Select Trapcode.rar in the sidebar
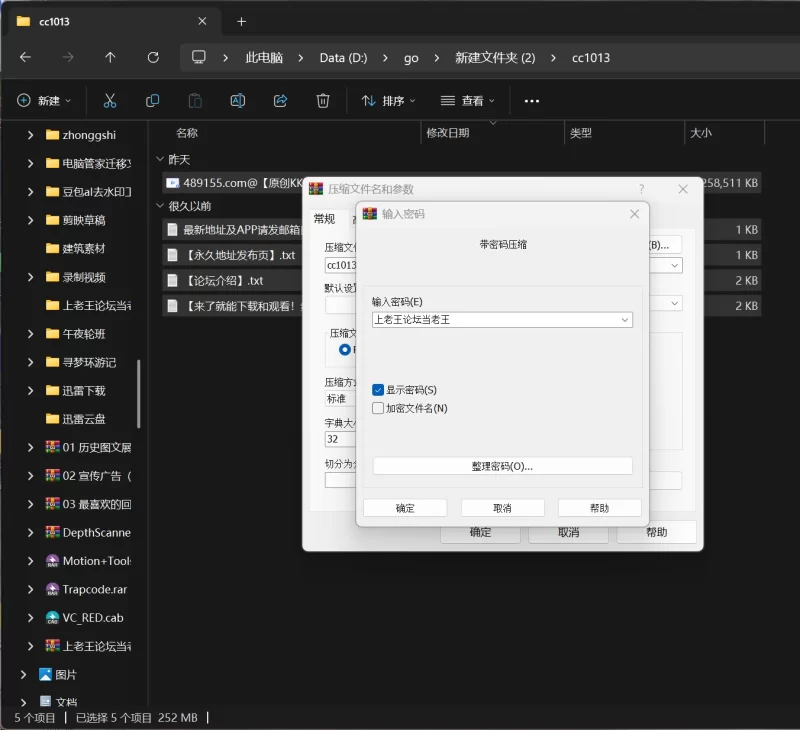 click(86, 589)
